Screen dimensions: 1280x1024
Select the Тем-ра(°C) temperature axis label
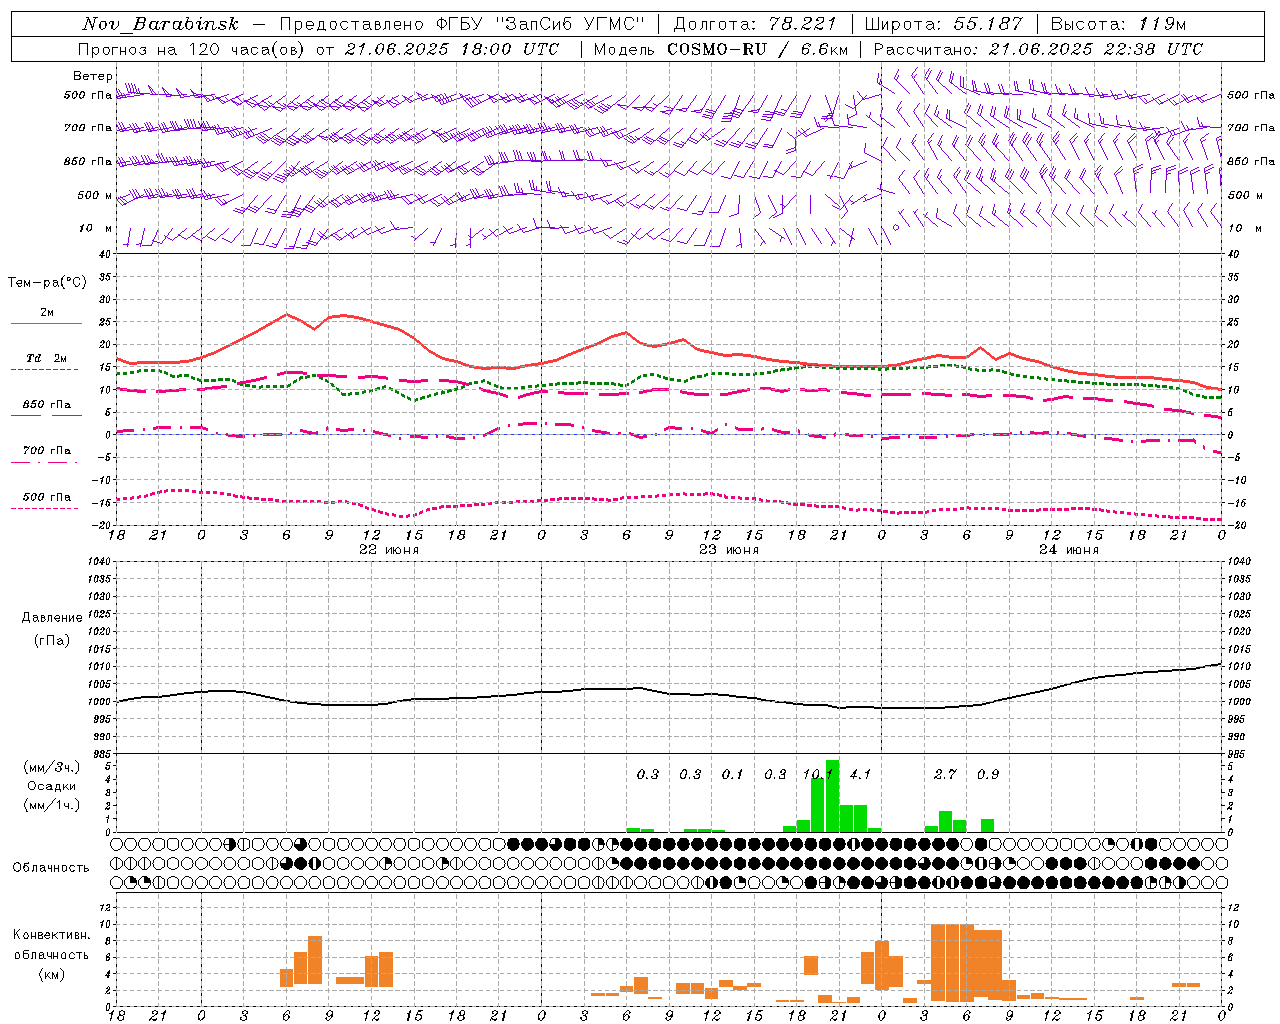tap(47, 283)
